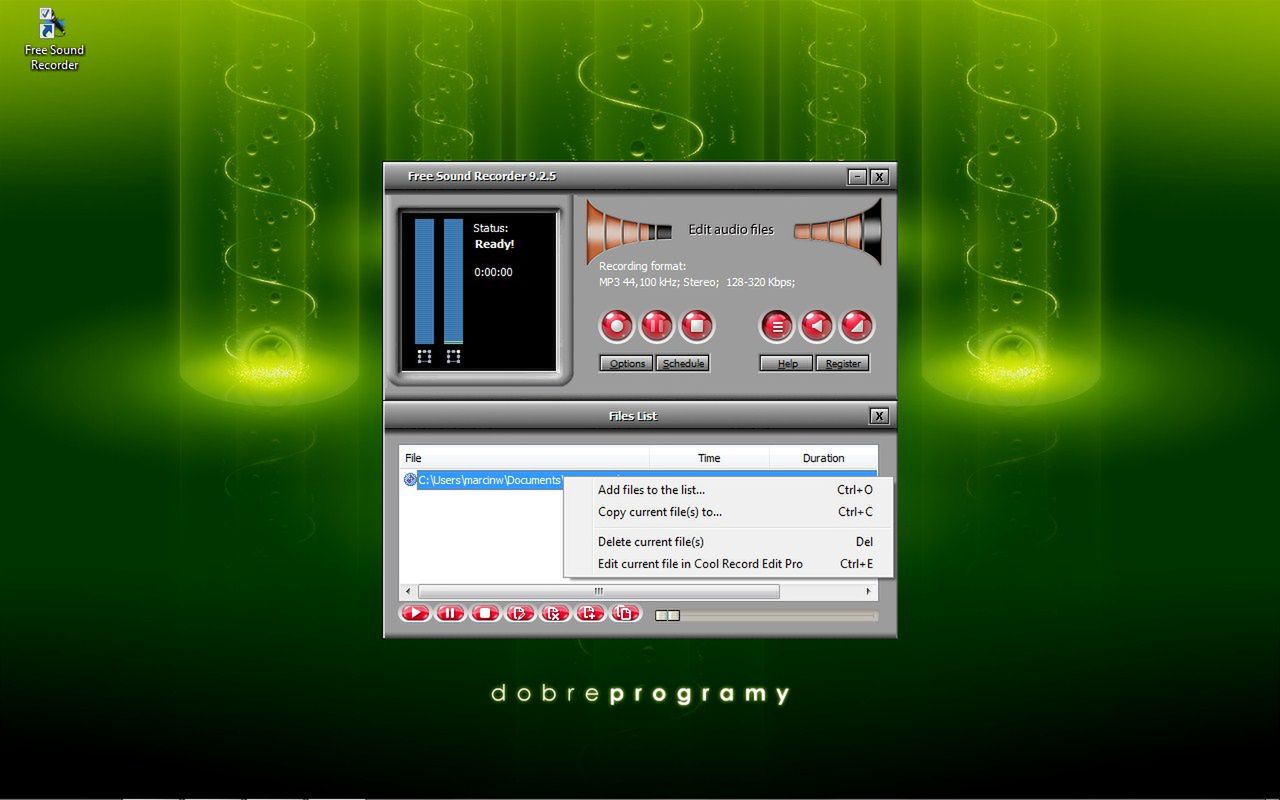The image size is (1280, 800).
Task: Pause playback in the Files List toolbar
Action: pyautogui.click(x=450, y=613)
